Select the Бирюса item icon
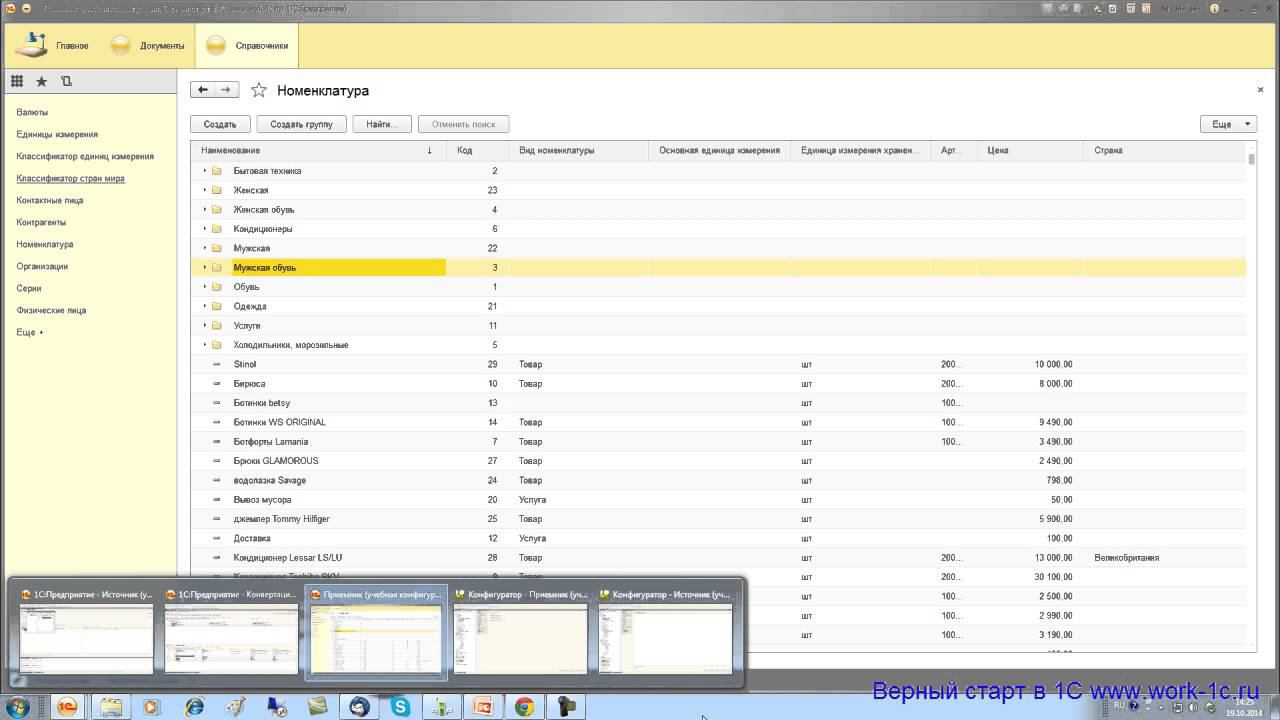This screenshot has height=720, width=1280. (216, 383)
